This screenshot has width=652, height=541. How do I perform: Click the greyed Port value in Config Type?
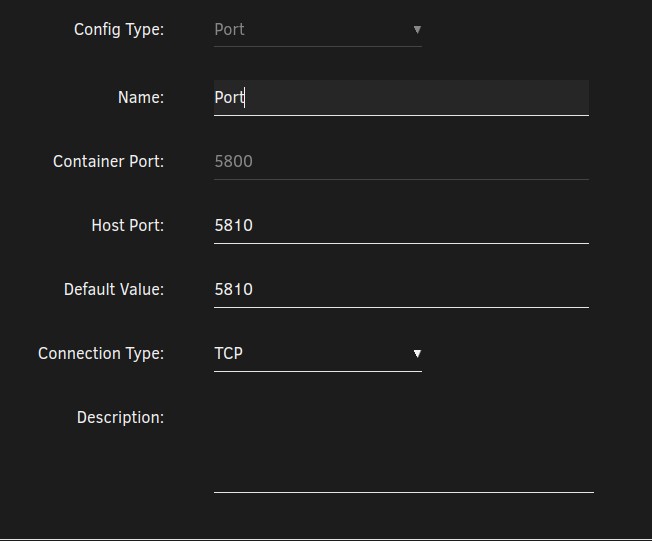click(229, 30)
